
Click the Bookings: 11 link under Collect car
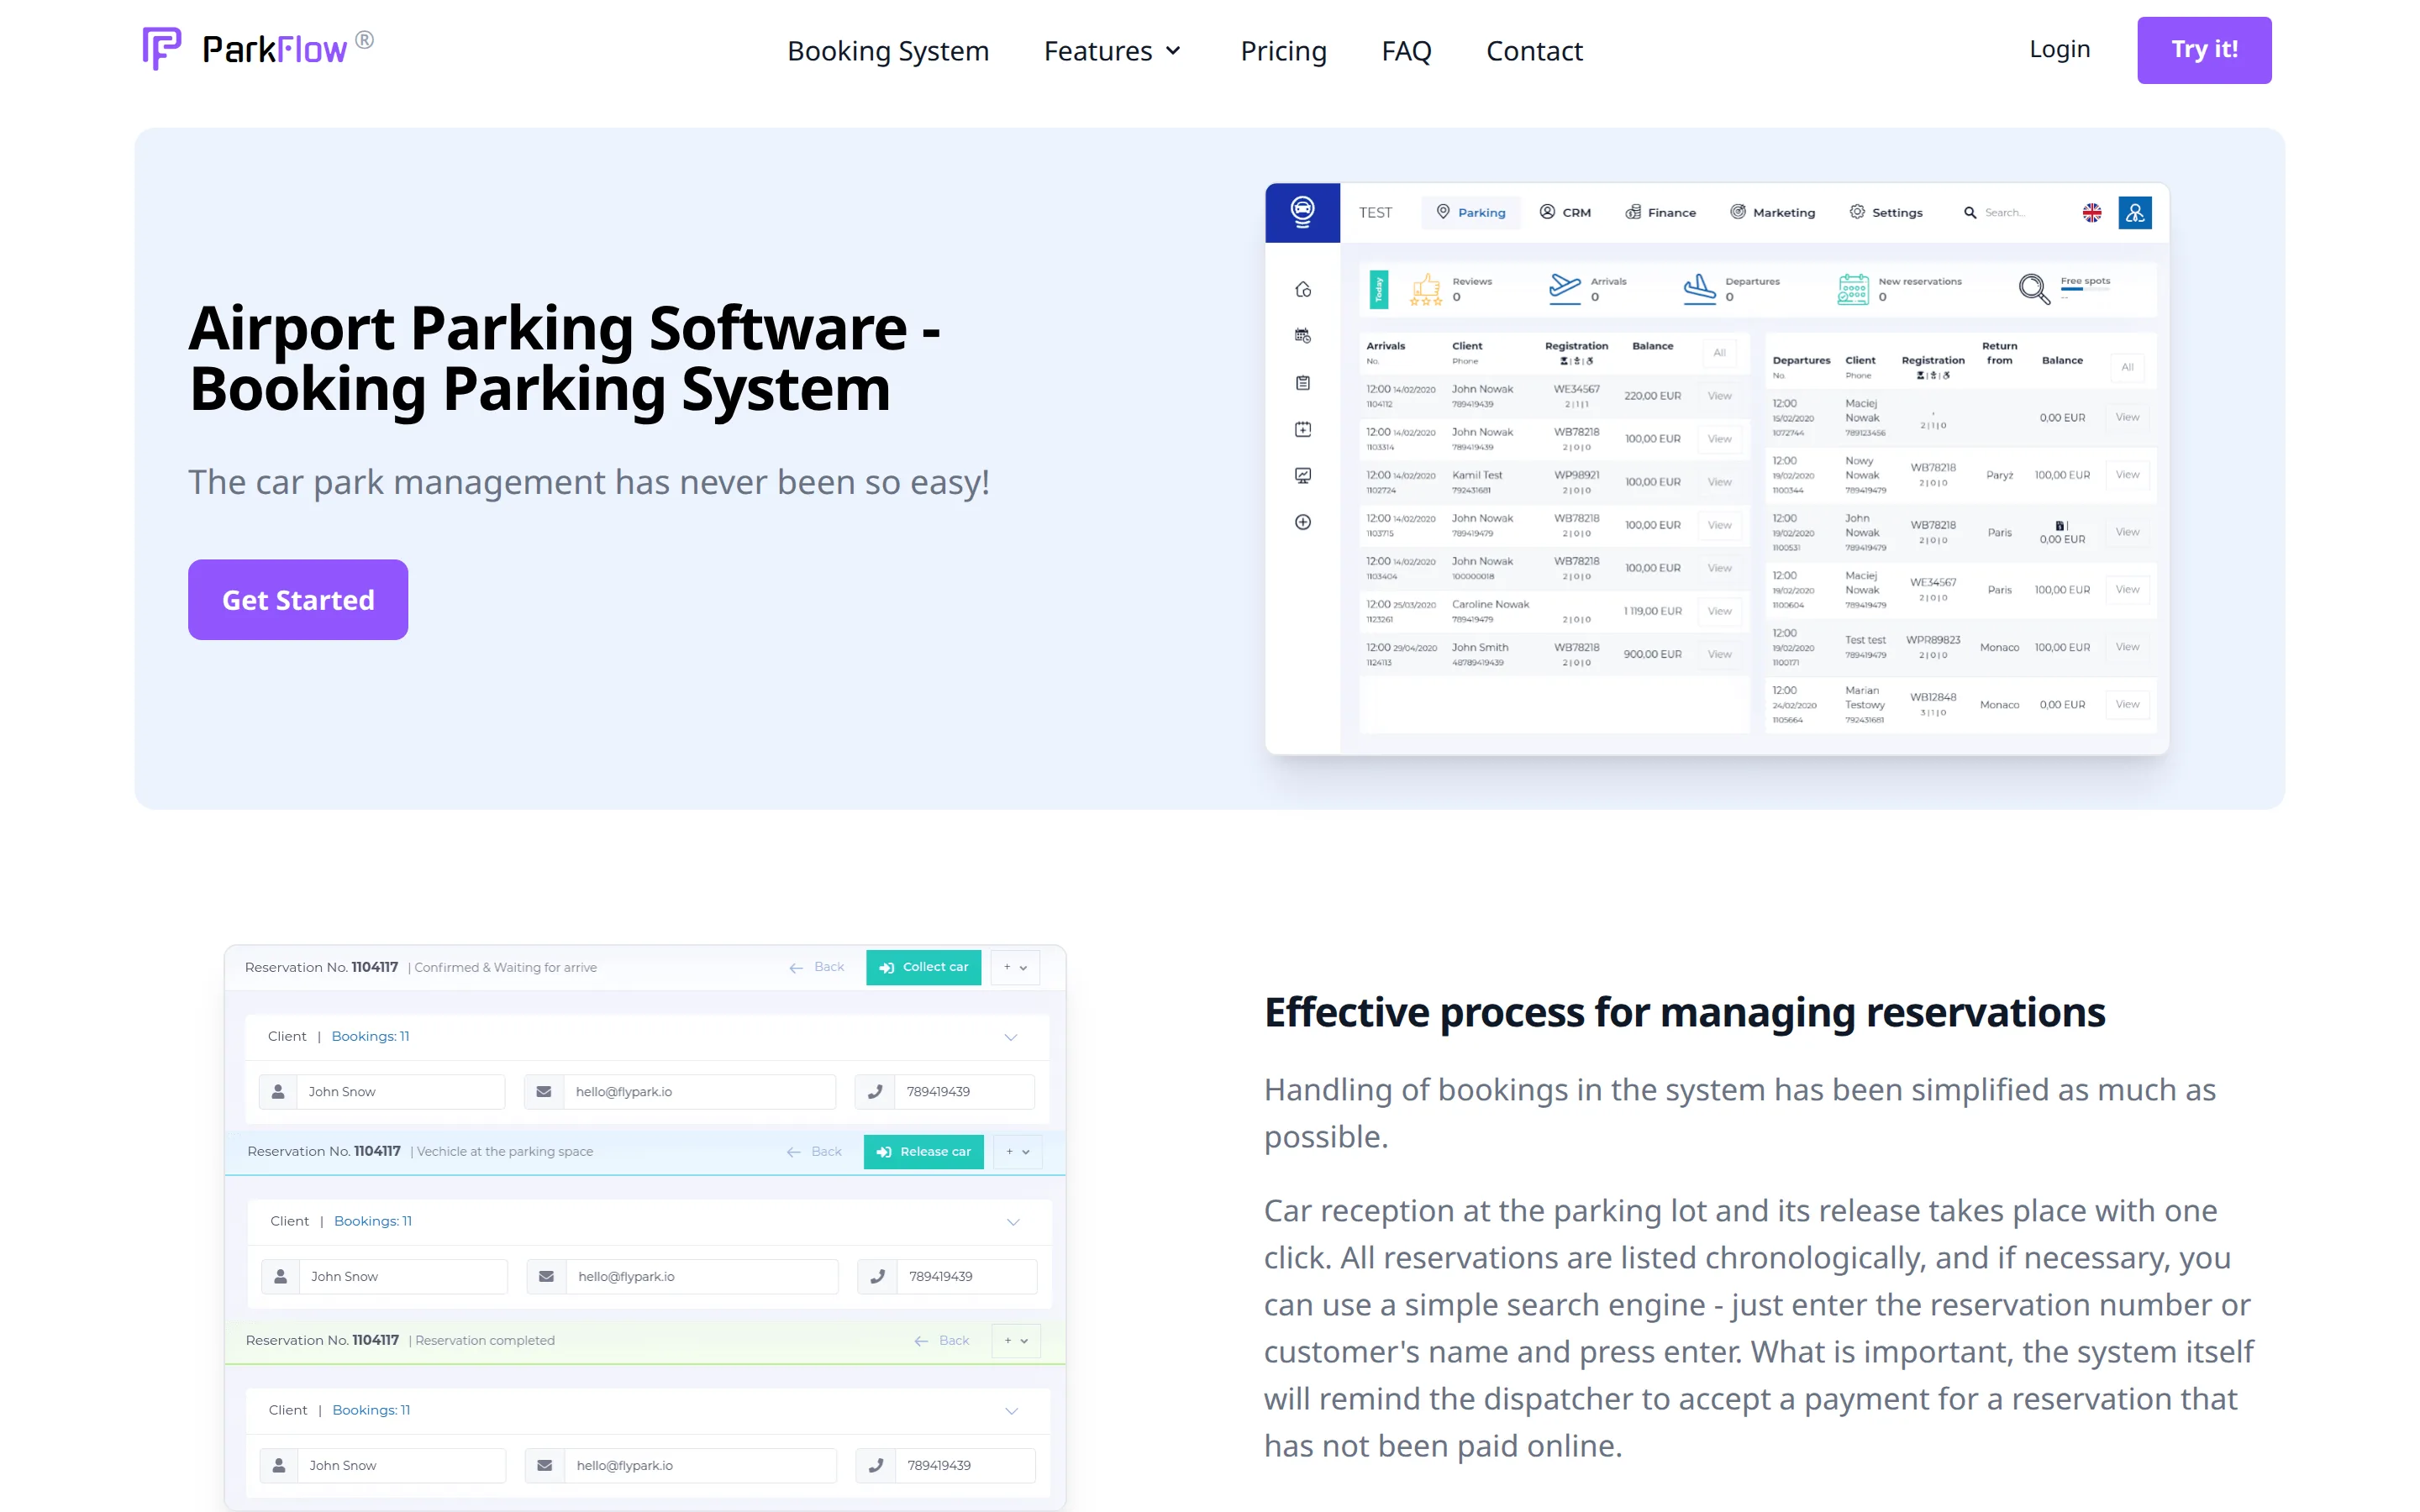pos(370,1036)
